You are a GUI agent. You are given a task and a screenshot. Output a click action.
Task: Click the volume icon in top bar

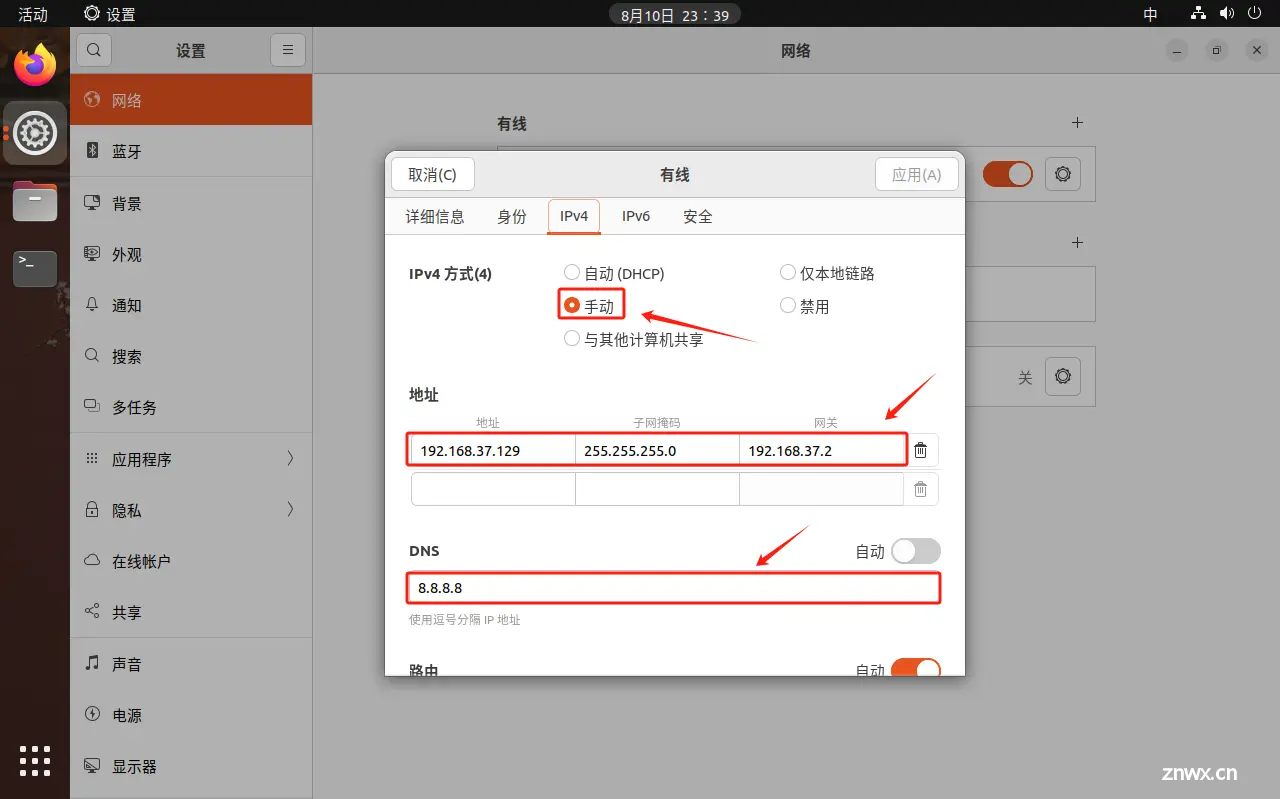pos(1227,14)
